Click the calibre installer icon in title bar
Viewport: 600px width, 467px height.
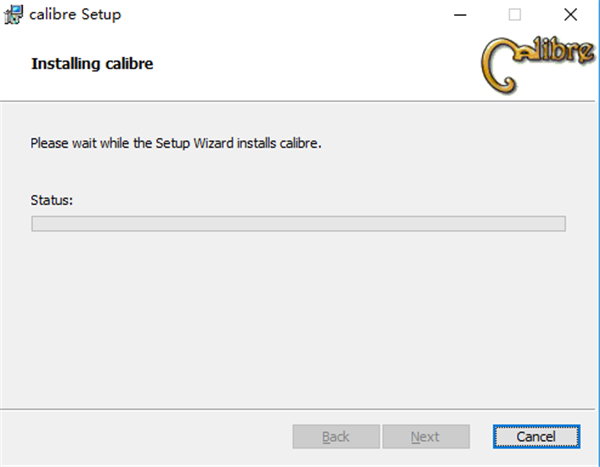pos(15,15)
